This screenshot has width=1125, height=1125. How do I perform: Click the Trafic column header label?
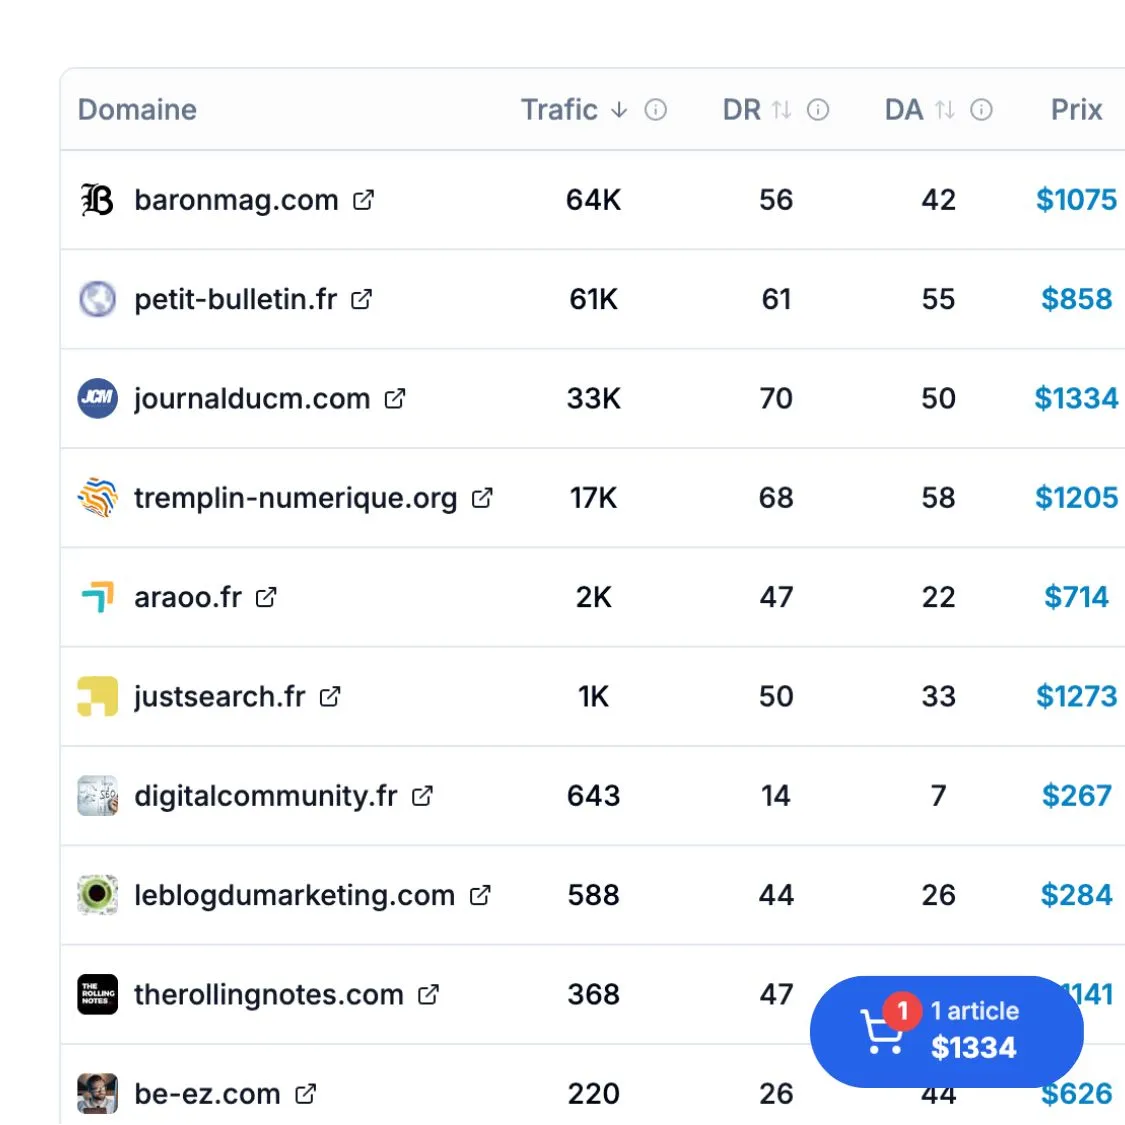(x=559, y=110)
